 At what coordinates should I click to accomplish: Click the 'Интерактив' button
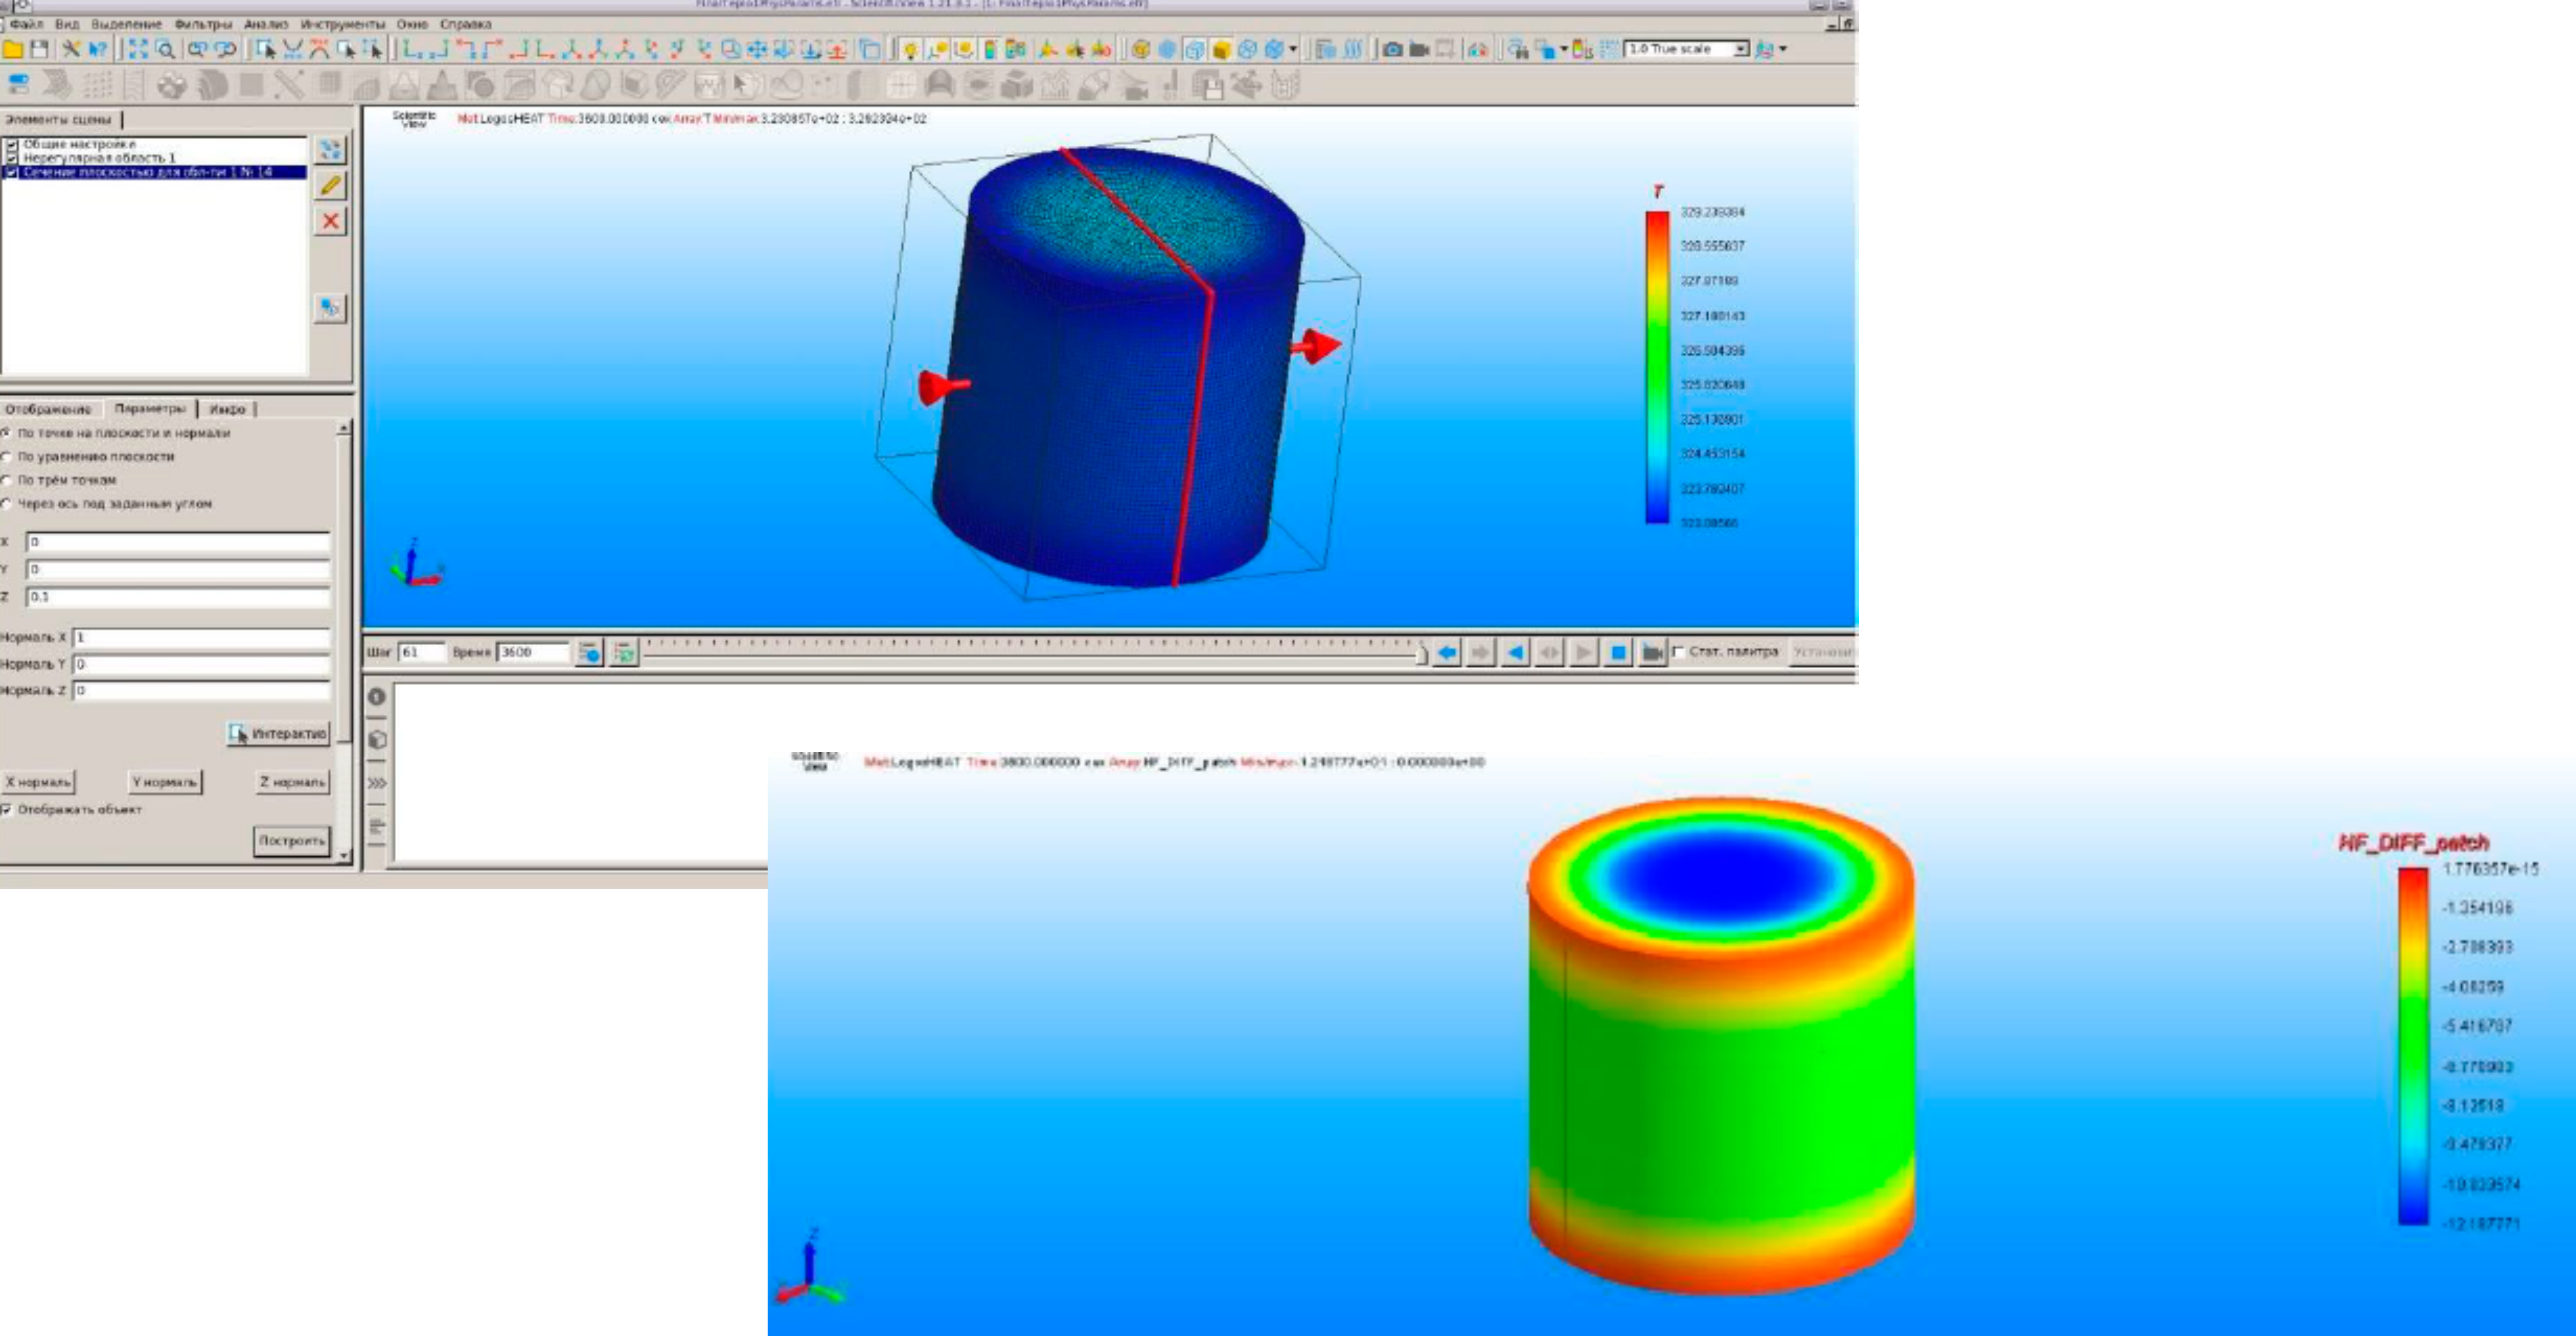pyautogui.click(x=278, y=733)
